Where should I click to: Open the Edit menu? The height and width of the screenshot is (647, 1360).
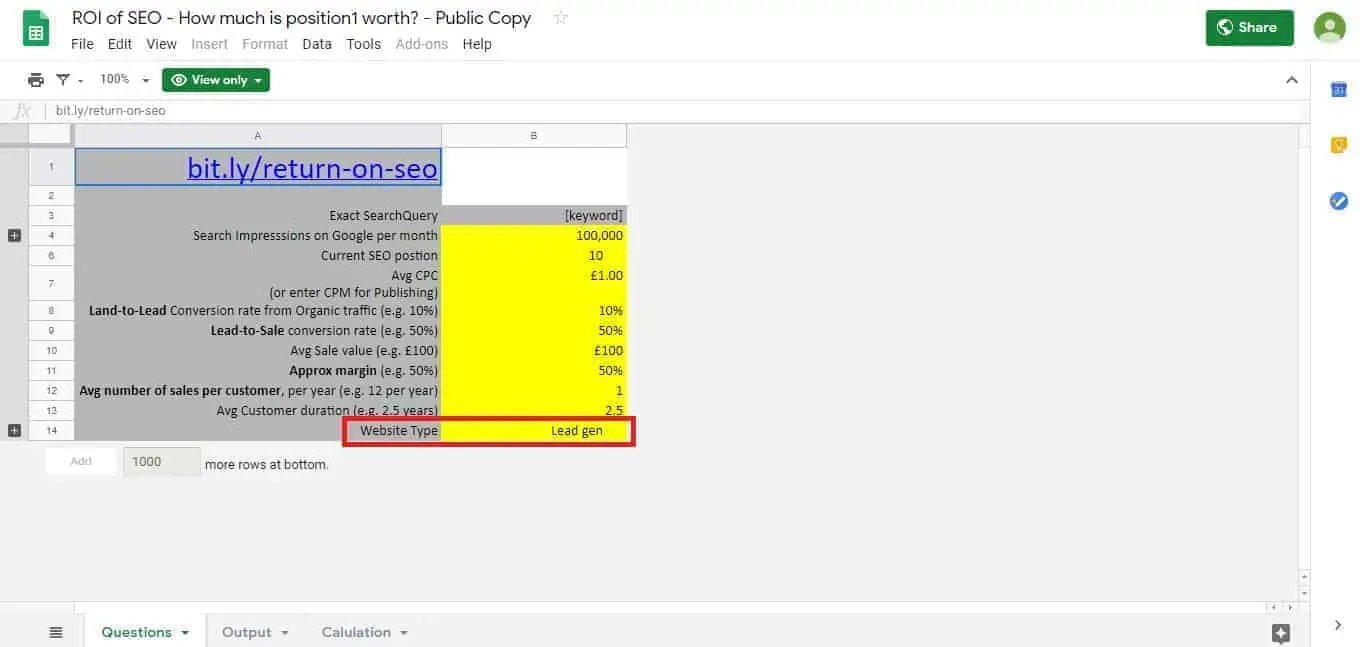pyautogui.click(x=120, y=44)
